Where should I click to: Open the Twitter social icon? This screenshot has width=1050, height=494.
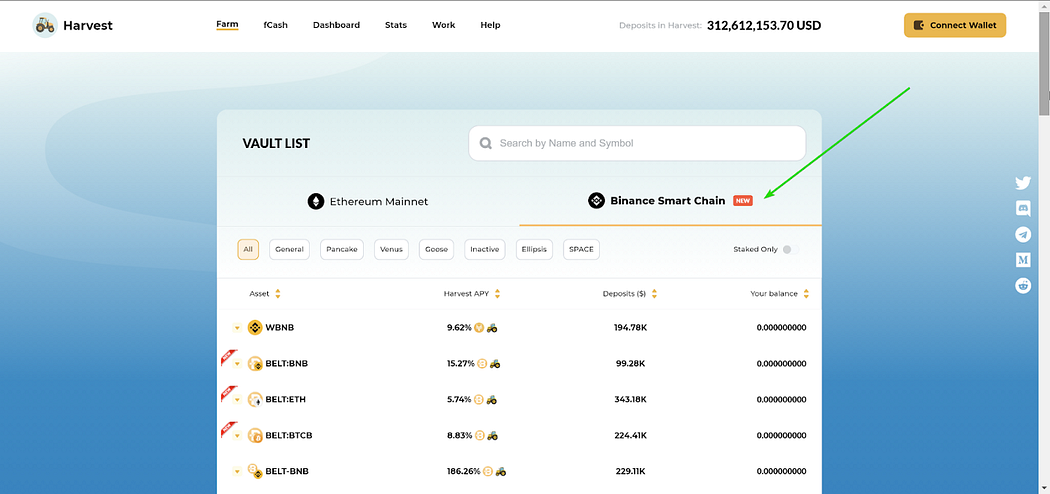(x=1023, y=183)
